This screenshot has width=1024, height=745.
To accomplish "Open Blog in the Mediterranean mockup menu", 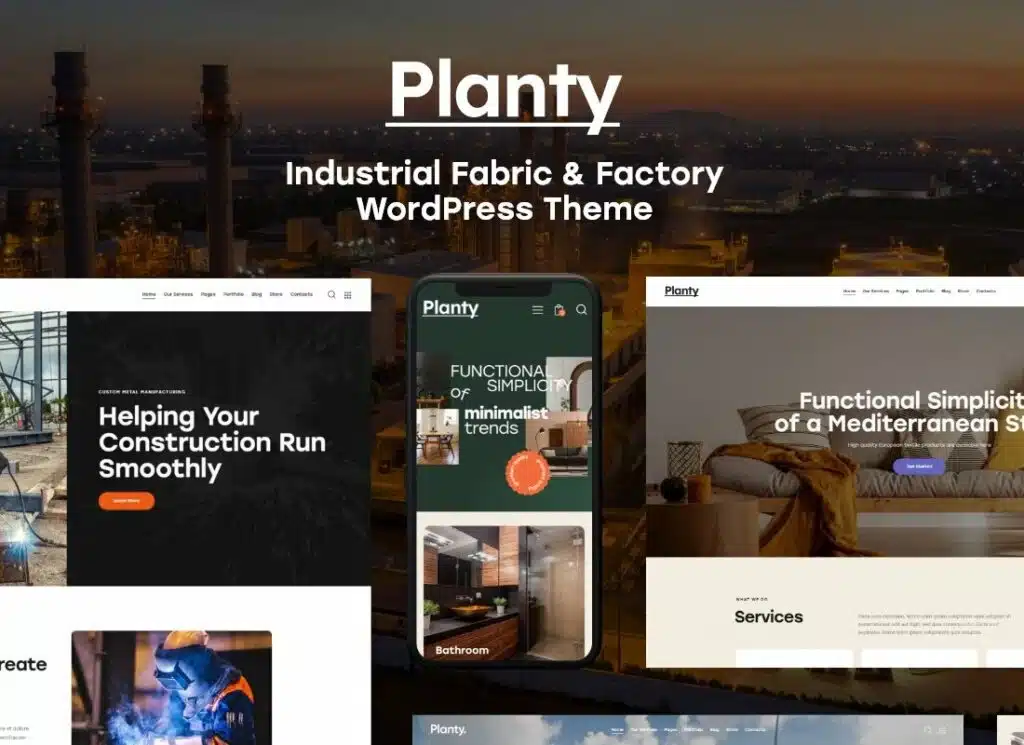I will [x=946, y=291].
